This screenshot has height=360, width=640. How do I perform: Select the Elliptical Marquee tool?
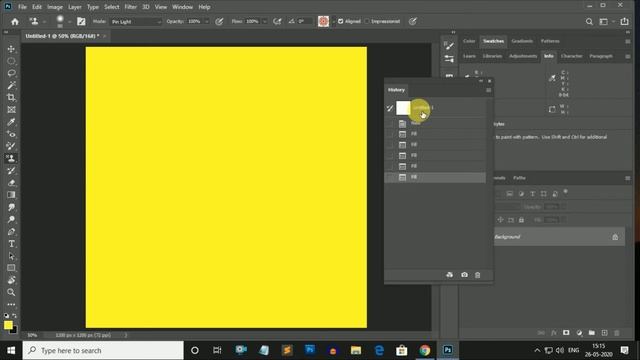[x=11, y=61]
